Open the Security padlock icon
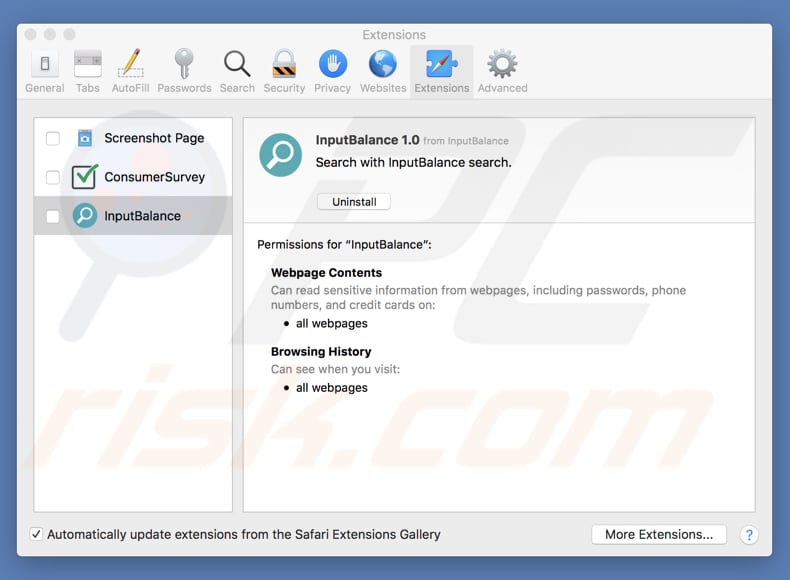Viewport: 790px width, 580px height. pyautogui.click(x=284, y=64)
